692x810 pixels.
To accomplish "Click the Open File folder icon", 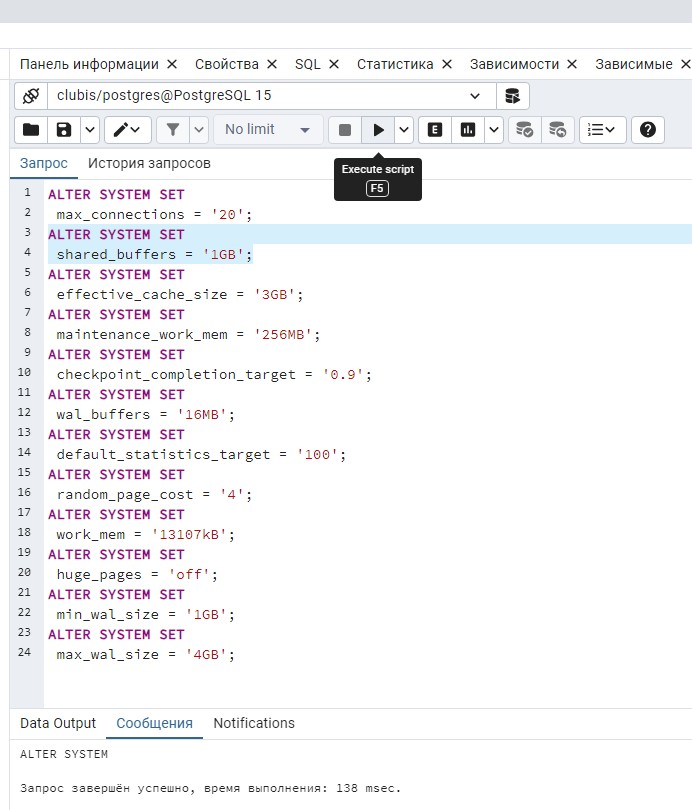I will tap(31, 130).
